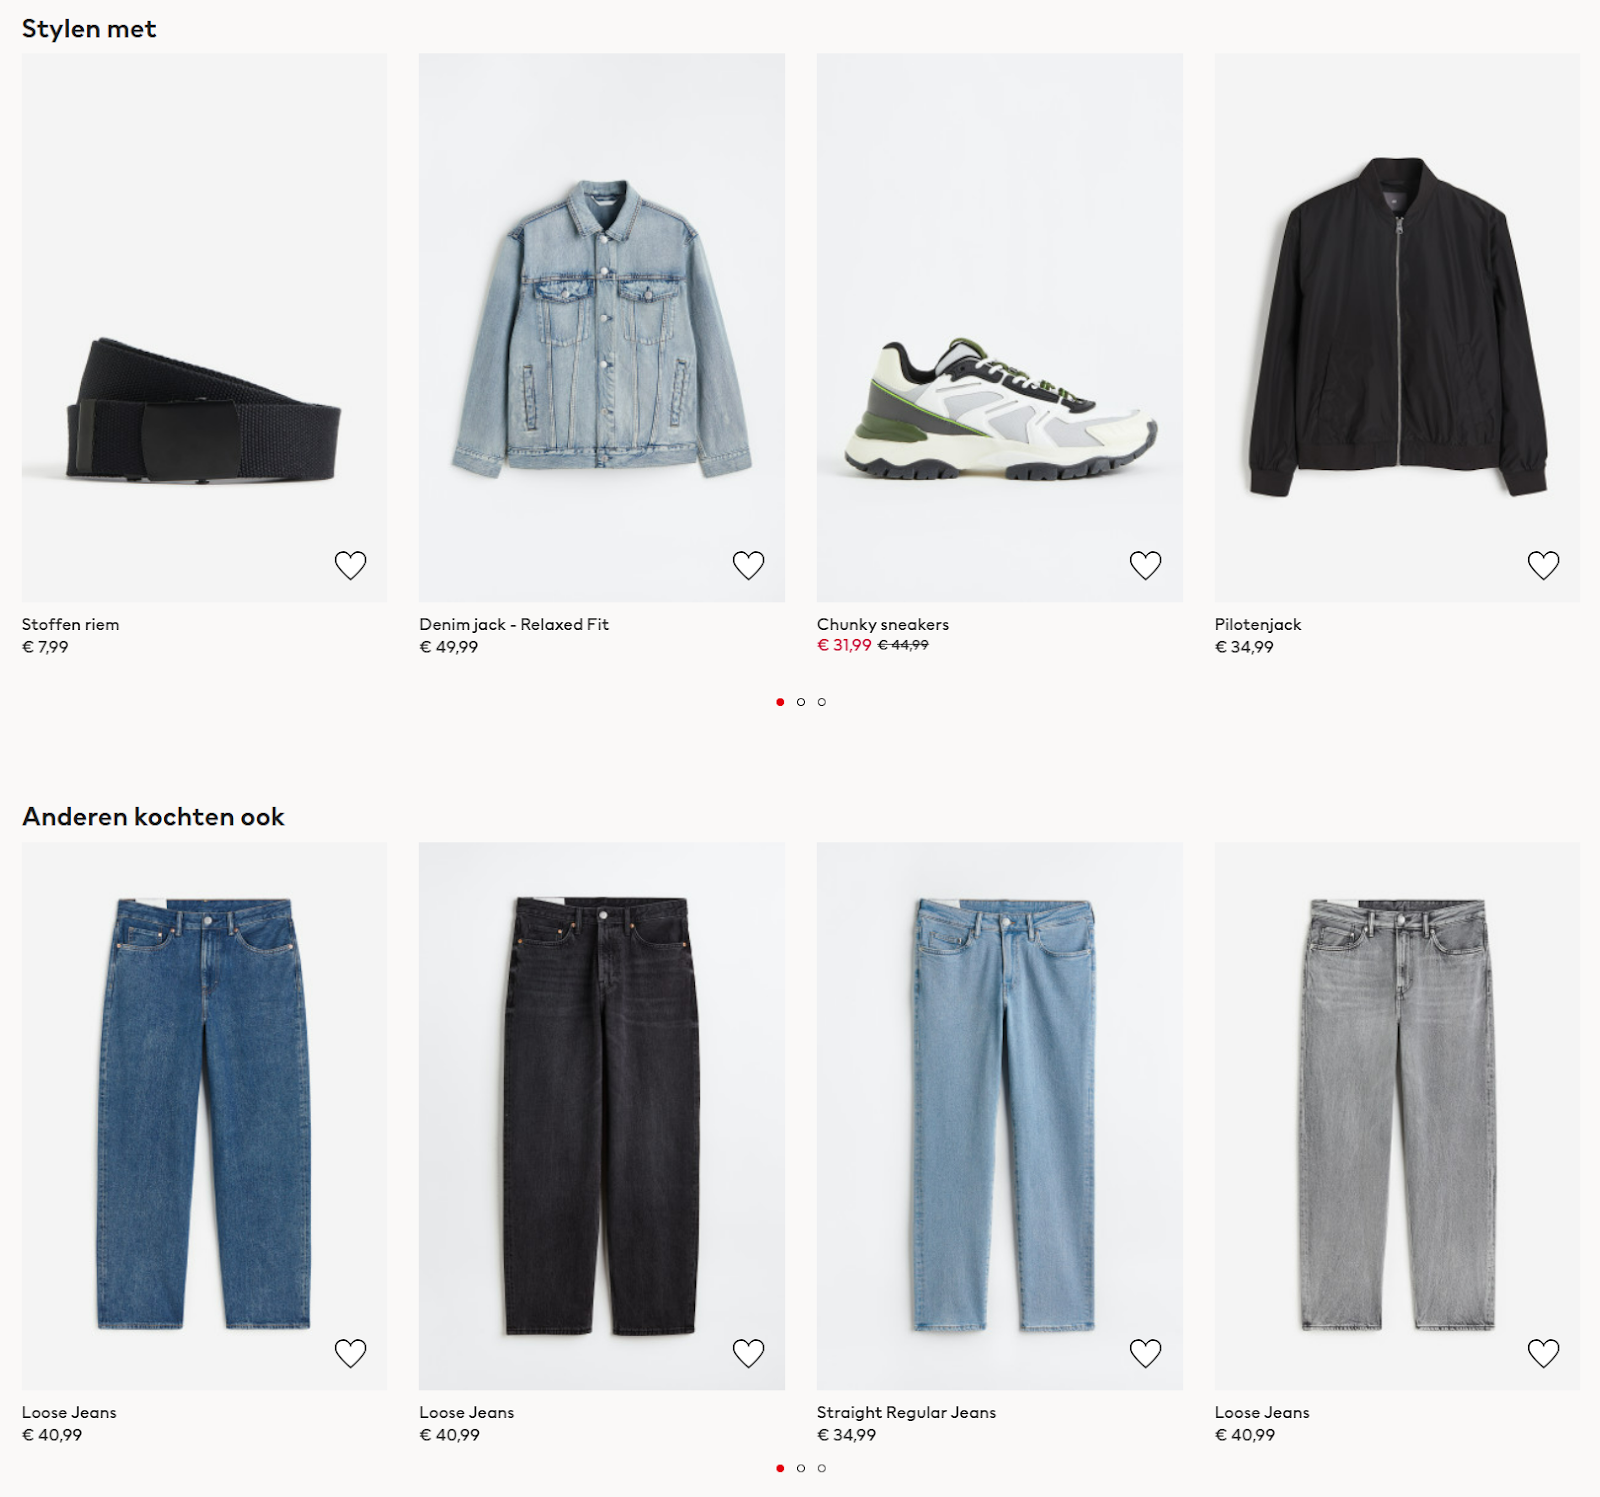Select second carousel dot under Stylen met
The image size is (1600, 1497).
(x=801, y=702)
